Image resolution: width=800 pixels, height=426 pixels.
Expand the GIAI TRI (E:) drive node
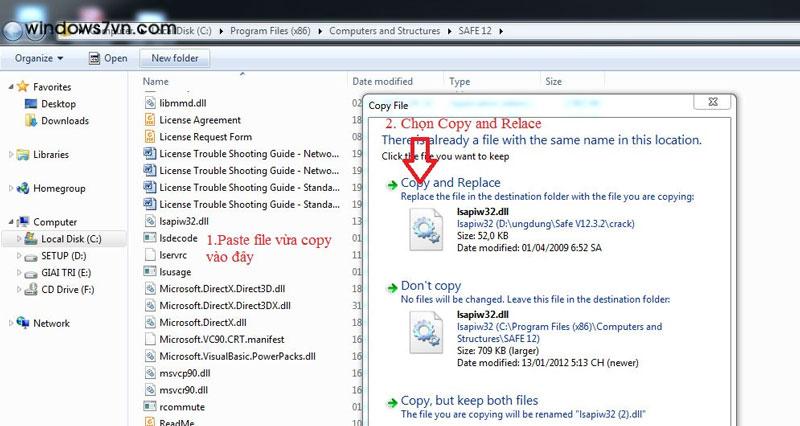[x=19, y=272]
